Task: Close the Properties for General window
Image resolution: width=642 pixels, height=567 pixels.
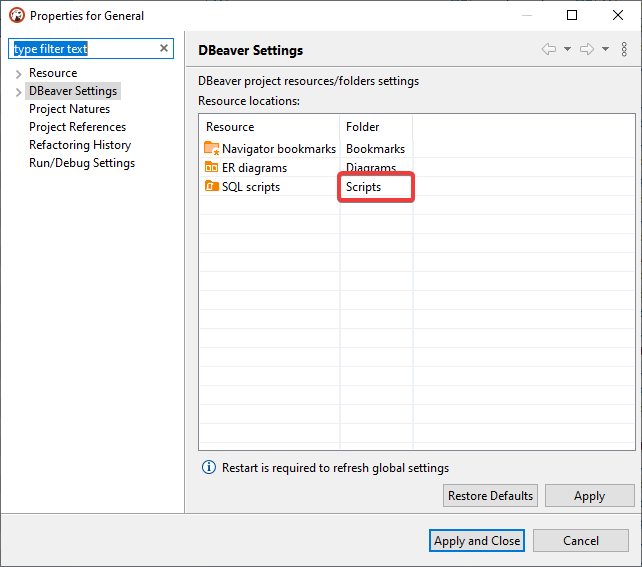Action: (618, 15)
